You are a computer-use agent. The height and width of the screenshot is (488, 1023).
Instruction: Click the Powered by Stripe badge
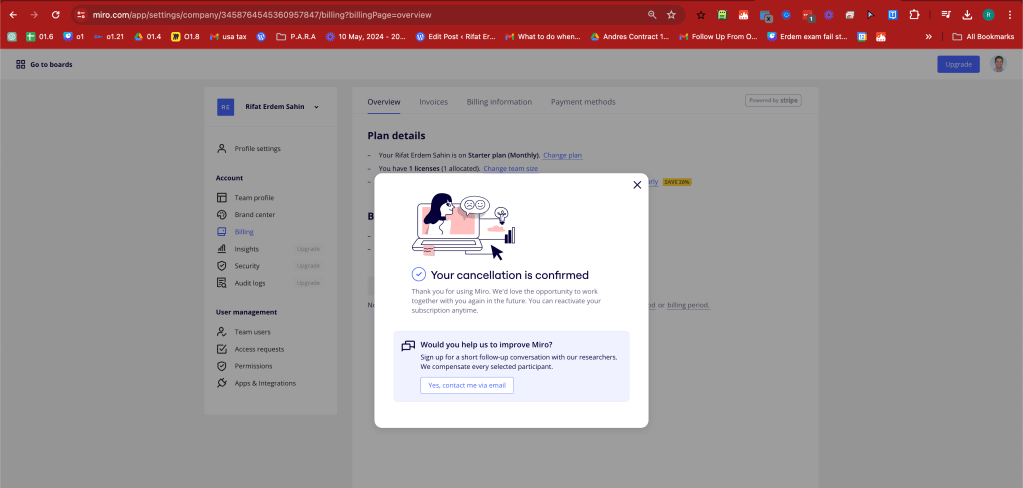[773, 100]
